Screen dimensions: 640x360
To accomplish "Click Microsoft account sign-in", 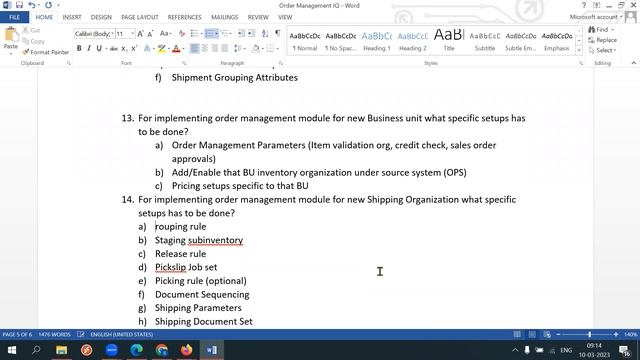I will point(596,17).
